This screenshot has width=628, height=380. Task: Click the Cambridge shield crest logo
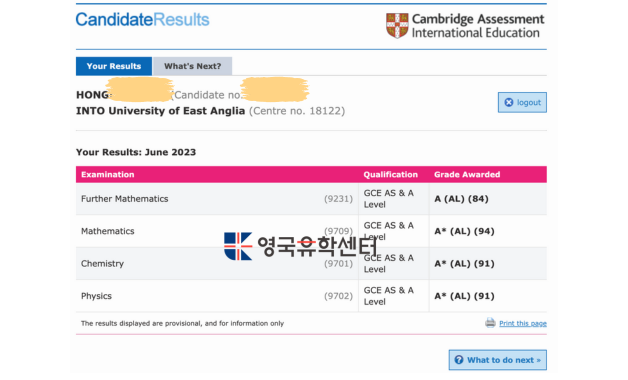[x=397, y=26]
